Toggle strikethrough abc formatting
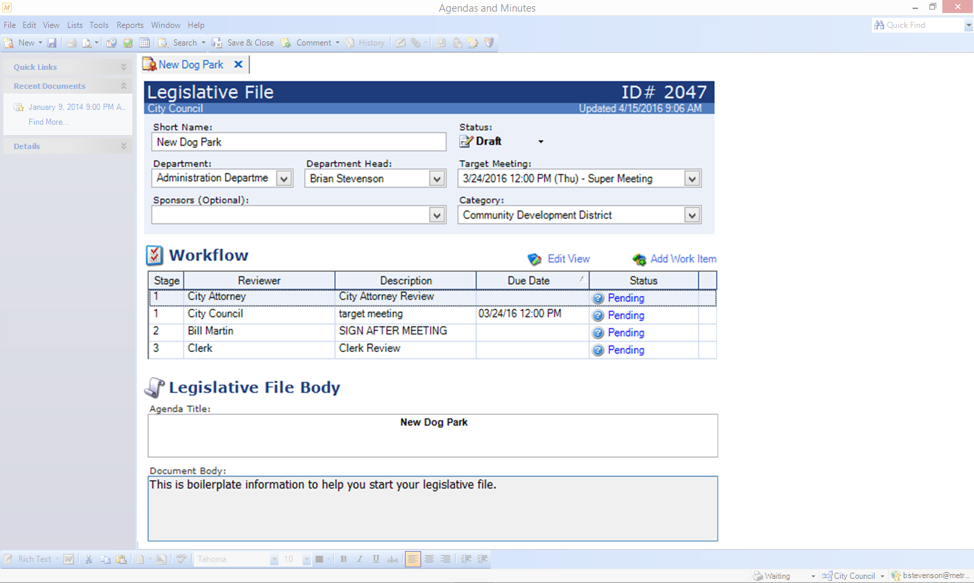This screenshot has height=583, width=974. 393,559
